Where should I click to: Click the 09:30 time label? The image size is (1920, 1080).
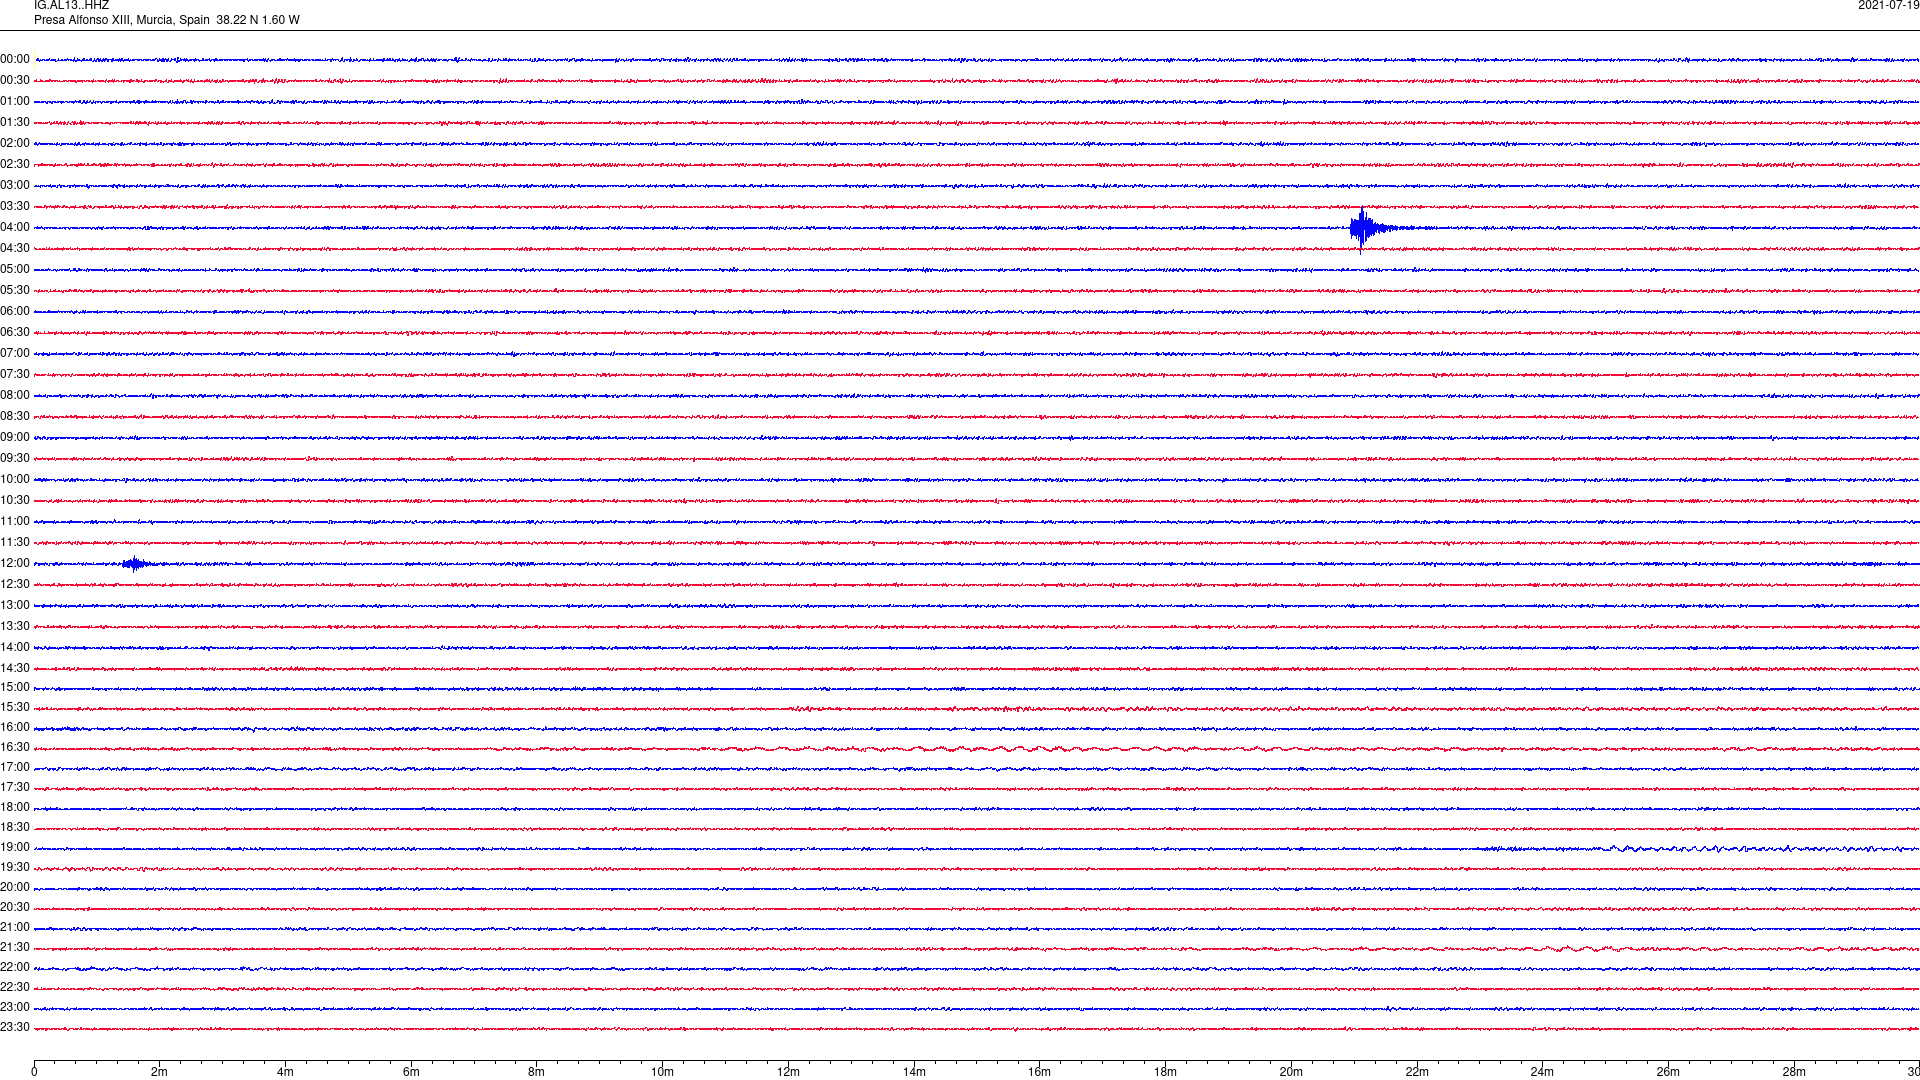pyautogui.click(x=15, y=459)
